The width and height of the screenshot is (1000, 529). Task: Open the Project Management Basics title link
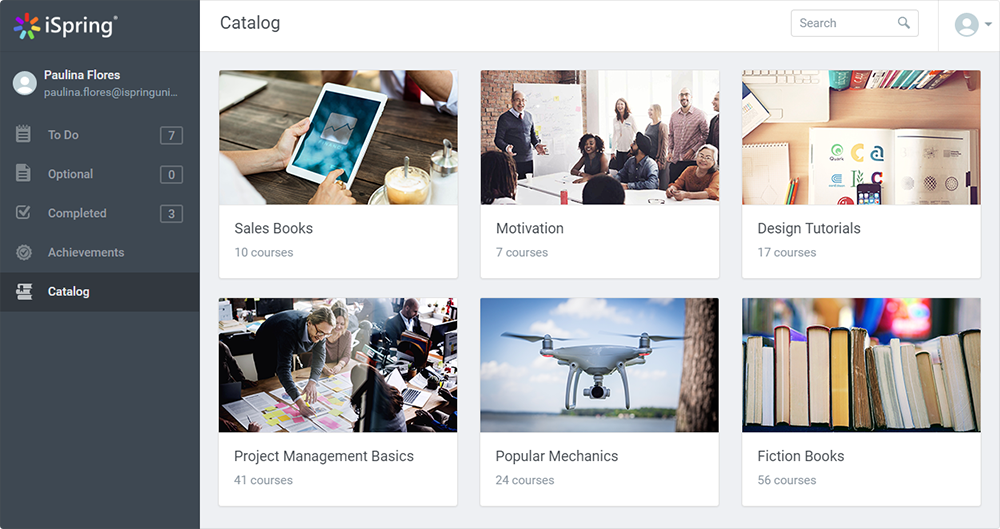pyautogui.click(x=324, y=456)
